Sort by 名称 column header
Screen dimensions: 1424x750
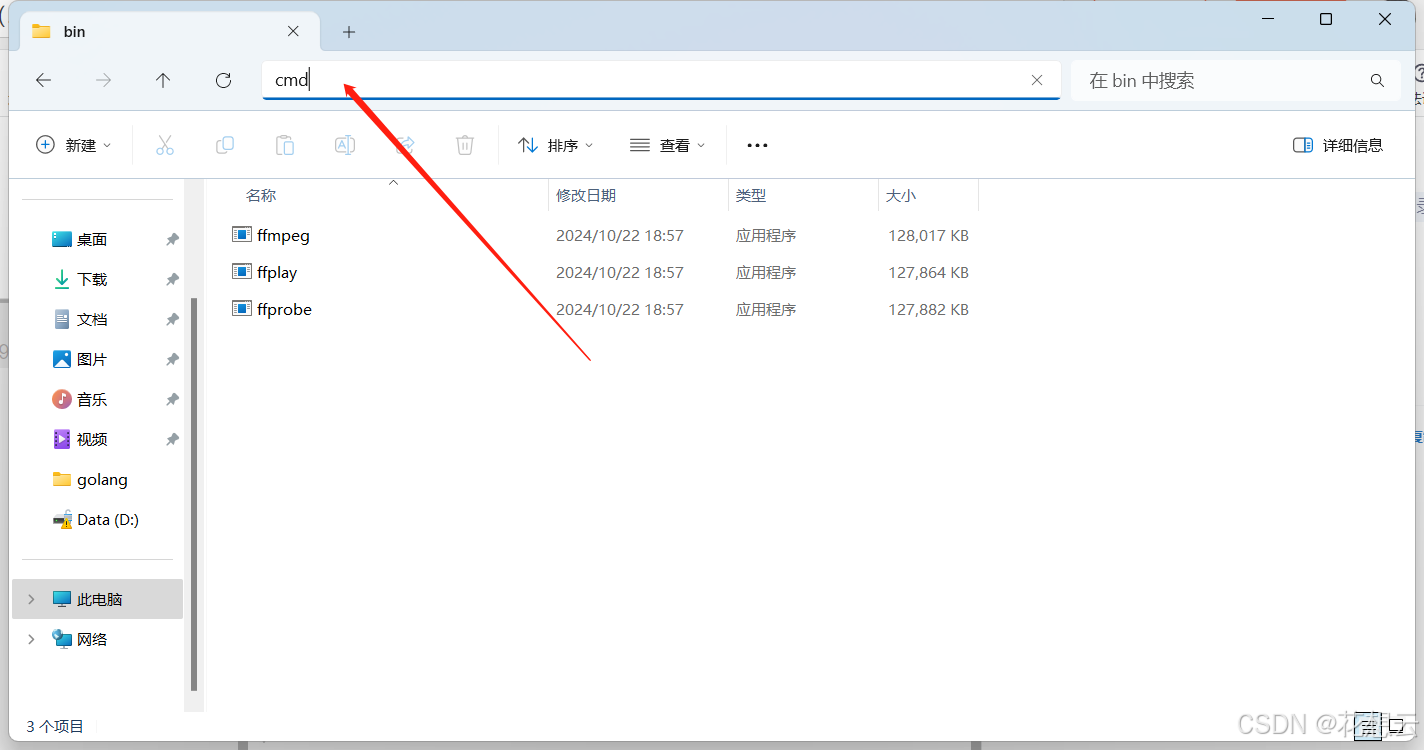pyautogui.click(x=261, y=196)
